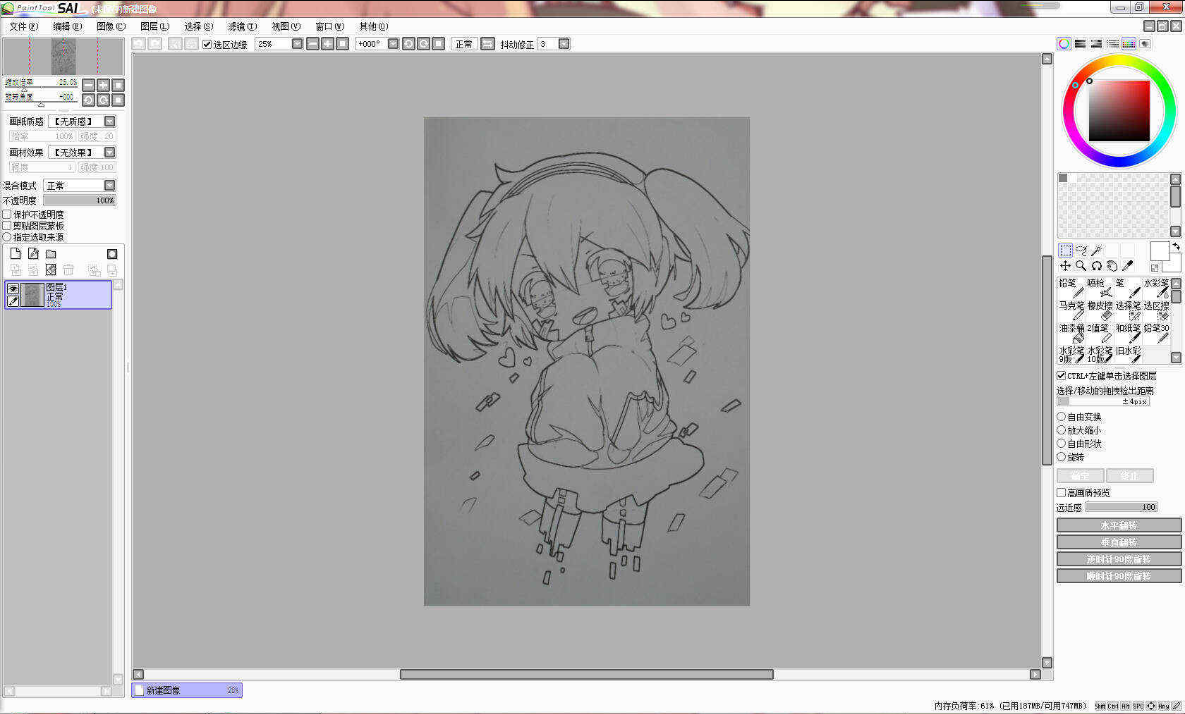1185x714 pixels.
Task: Toggle CTRL+左键单击选择图层 checkbox
Action: pyautogui.click(x=1061, y=376)
